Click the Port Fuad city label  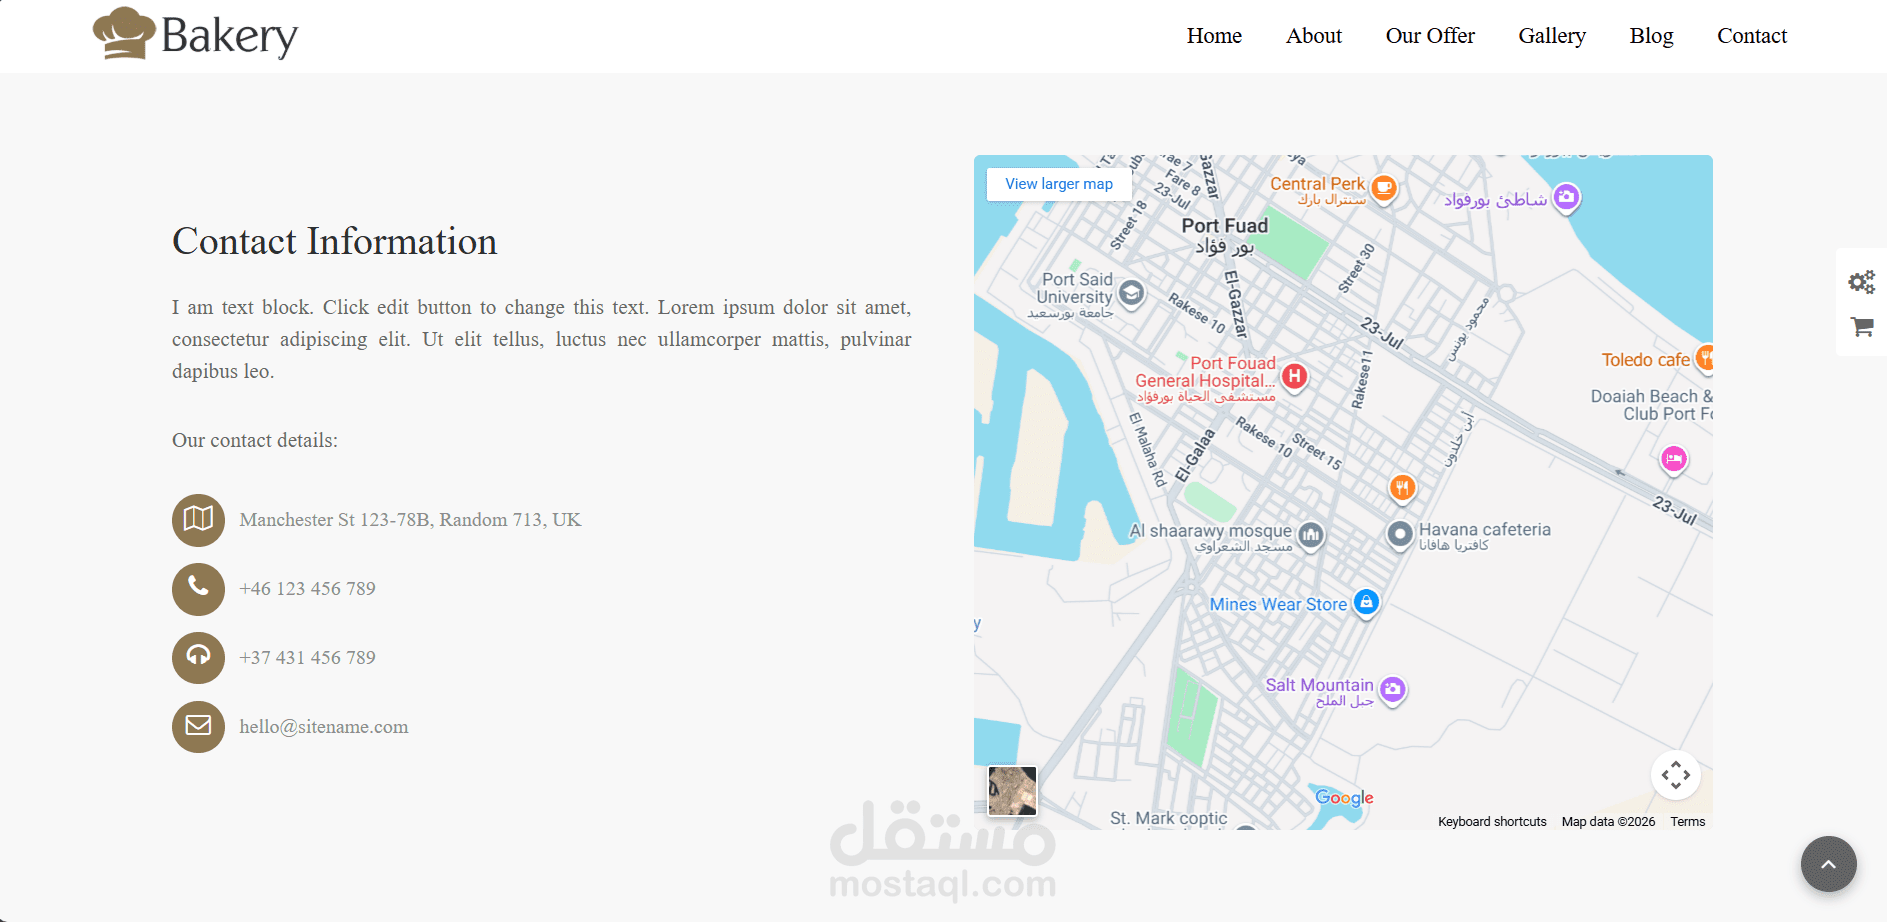[x=1224, y=235]
